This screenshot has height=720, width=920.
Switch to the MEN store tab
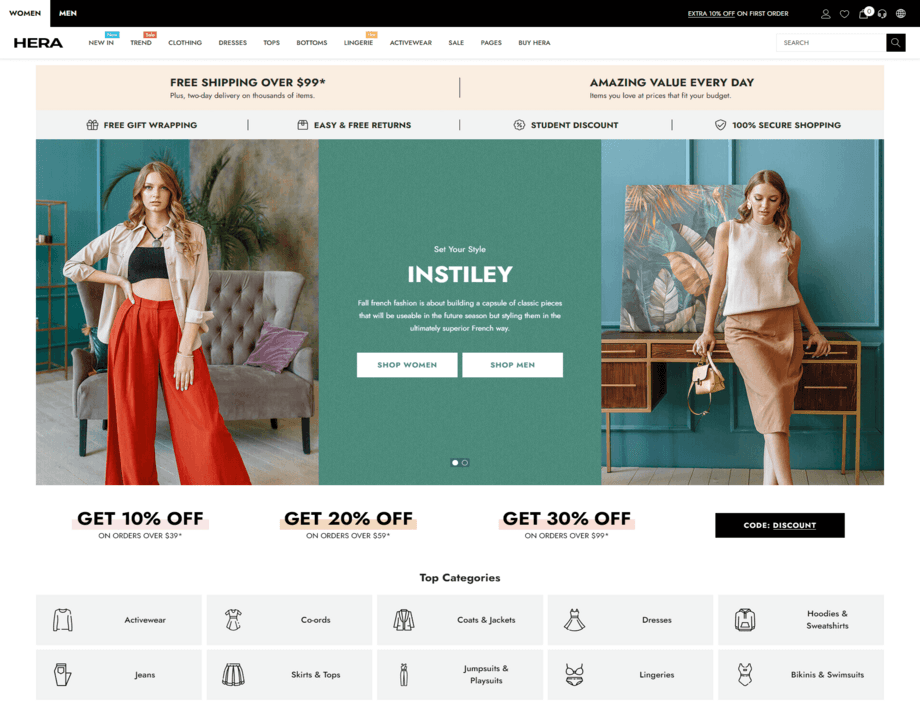click(x=68, y=13)
